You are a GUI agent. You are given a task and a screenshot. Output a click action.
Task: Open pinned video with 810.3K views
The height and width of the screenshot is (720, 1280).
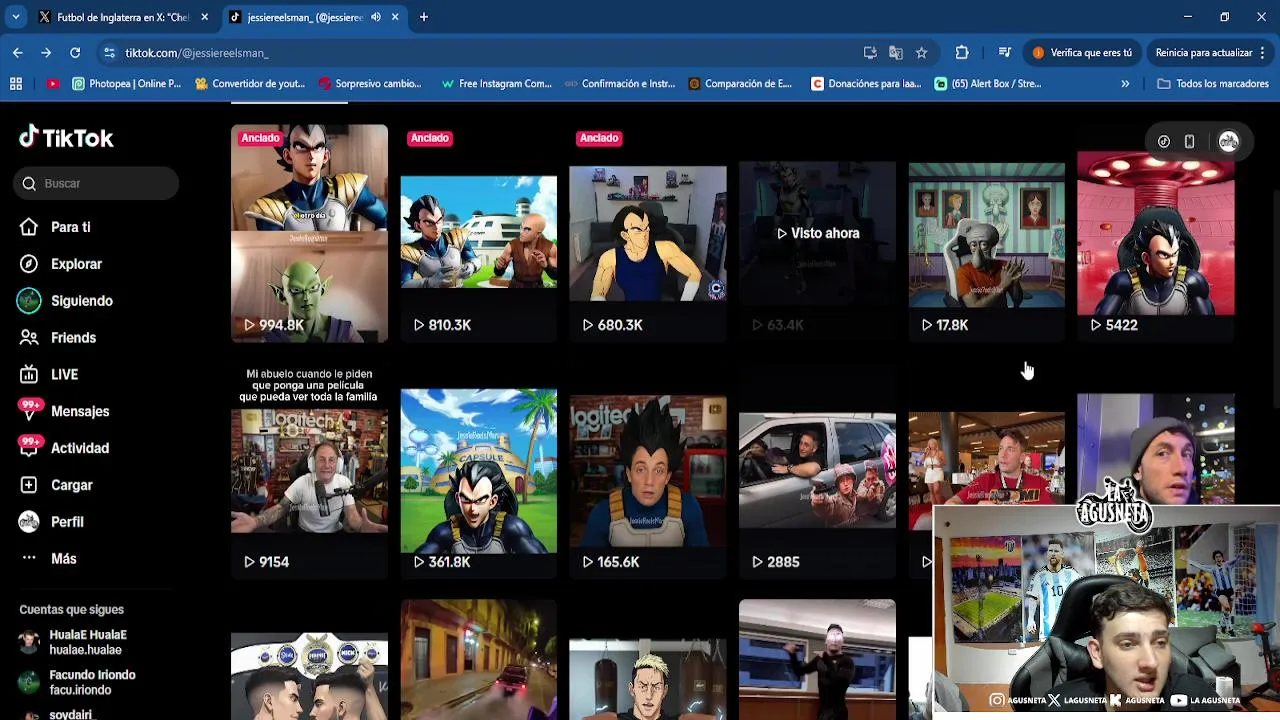(478, 234)
